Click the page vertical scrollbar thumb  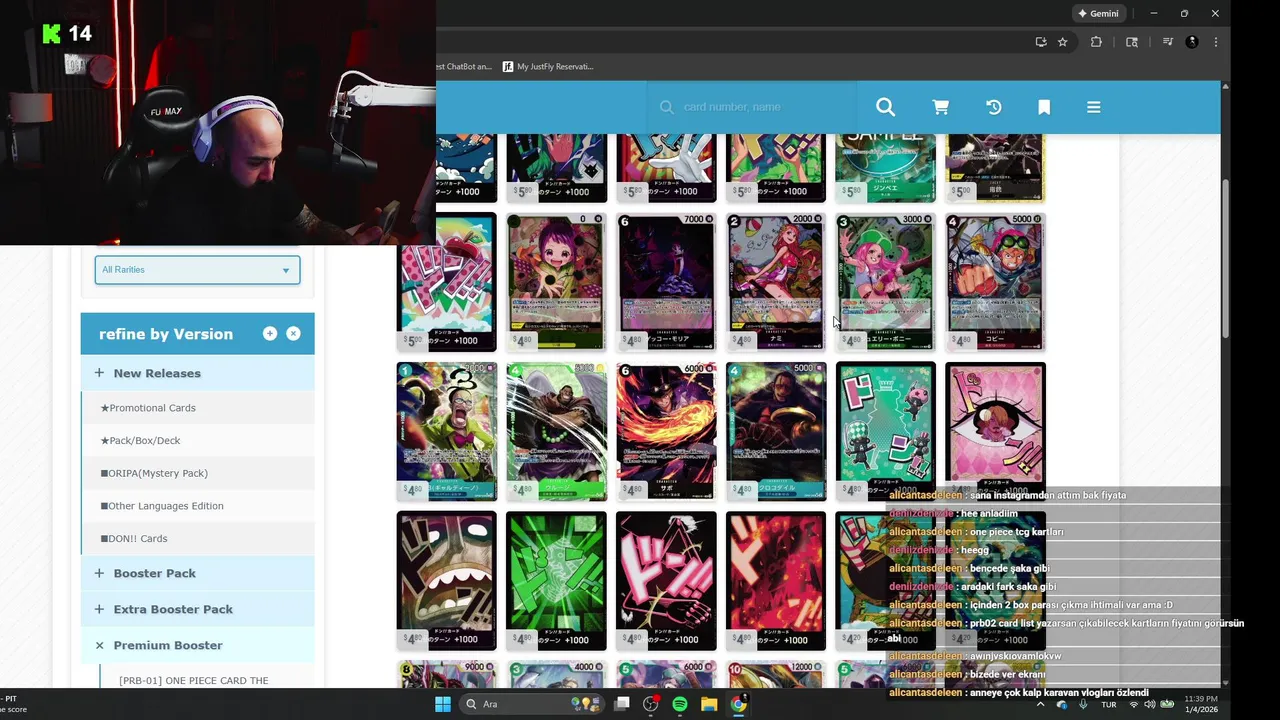[1226, 258]
